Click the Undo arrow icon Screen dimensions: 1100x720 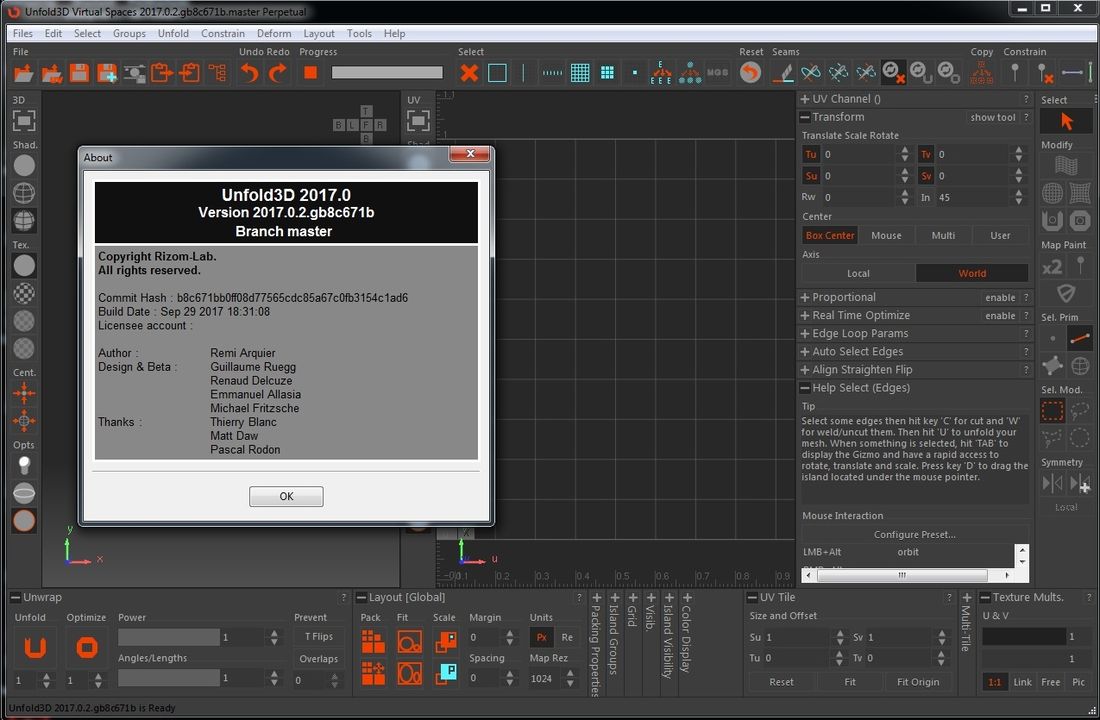tap(250, 73)
